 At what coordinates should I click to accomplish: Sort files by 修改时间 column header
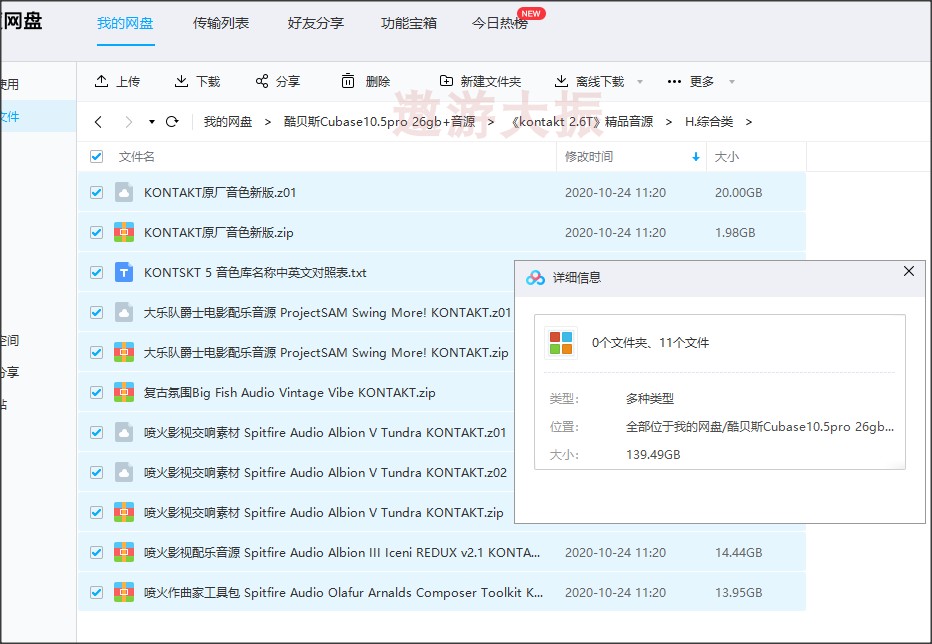(x=588, y=156)
